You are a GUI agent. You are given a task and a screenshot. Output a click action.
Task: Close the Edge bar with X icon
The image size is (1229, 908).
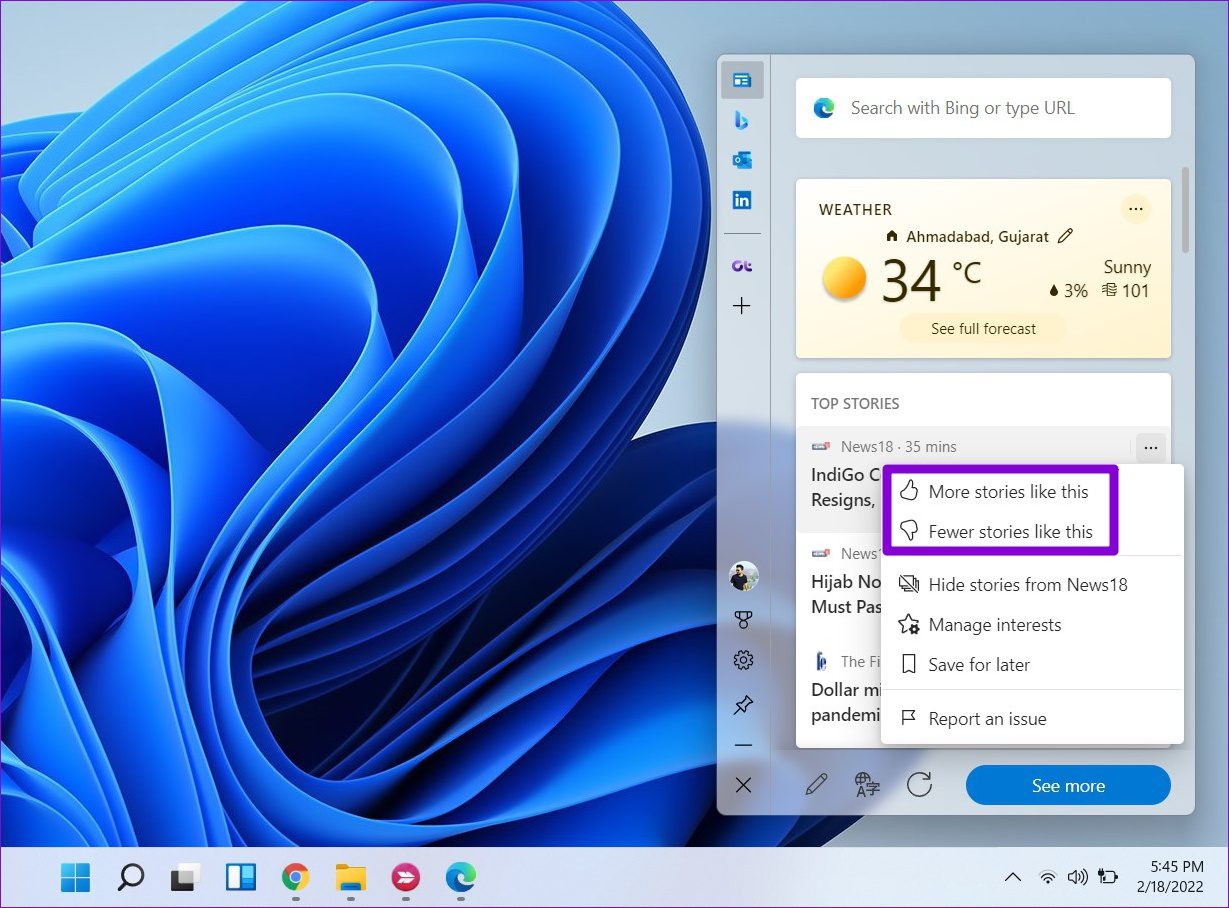pyautogui.click(x=743, y=785)
